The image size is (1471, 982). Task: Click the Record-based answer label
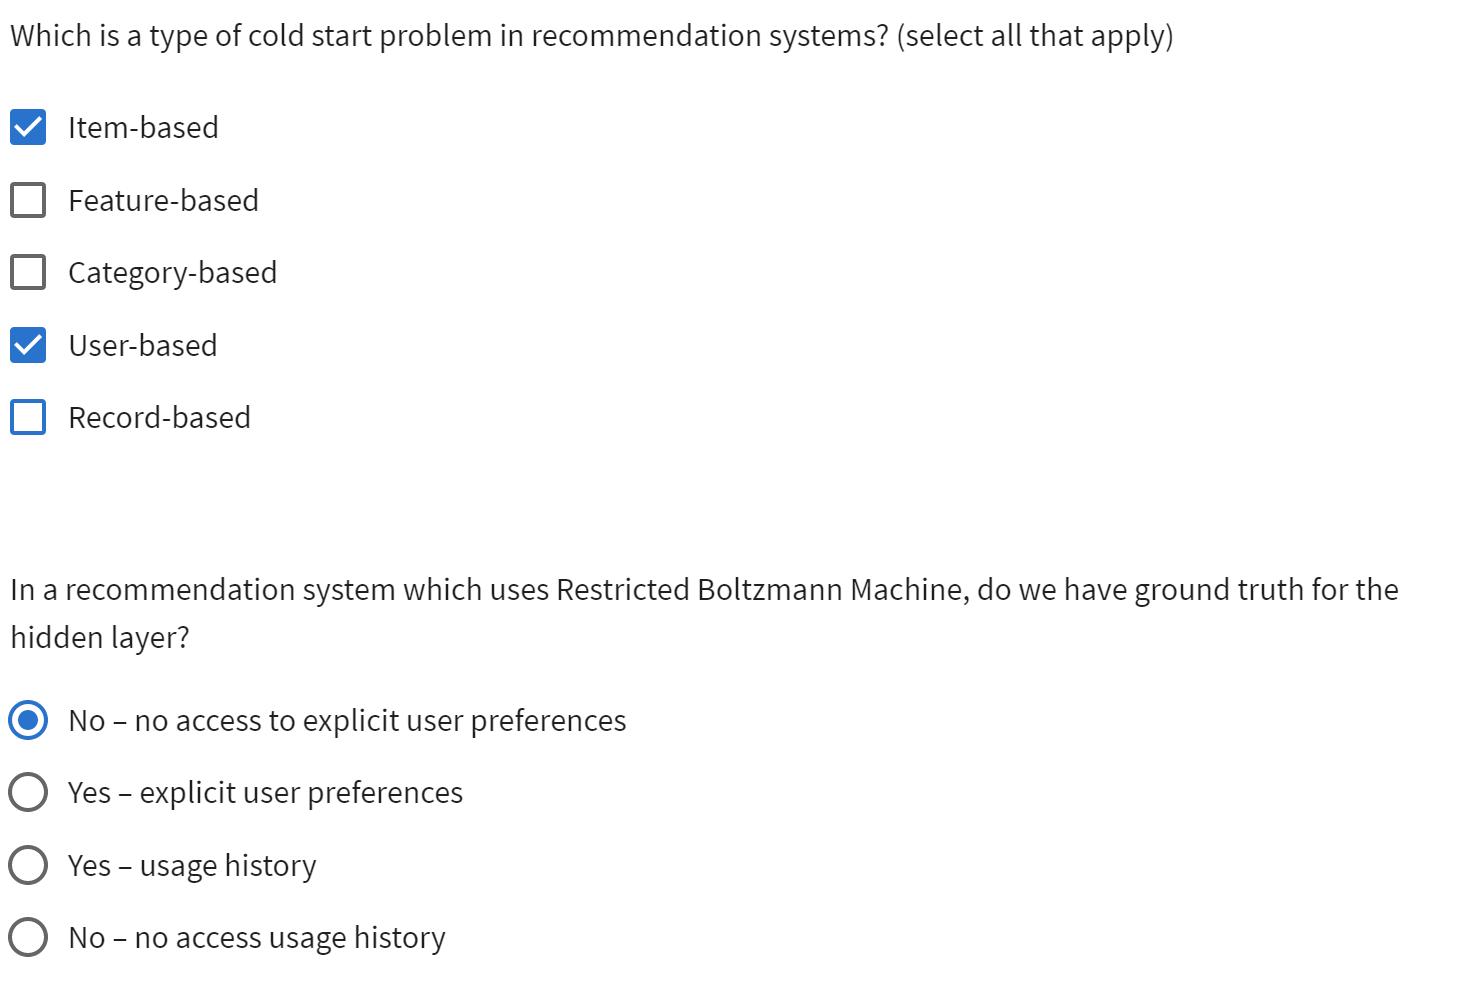click(159, 417)
